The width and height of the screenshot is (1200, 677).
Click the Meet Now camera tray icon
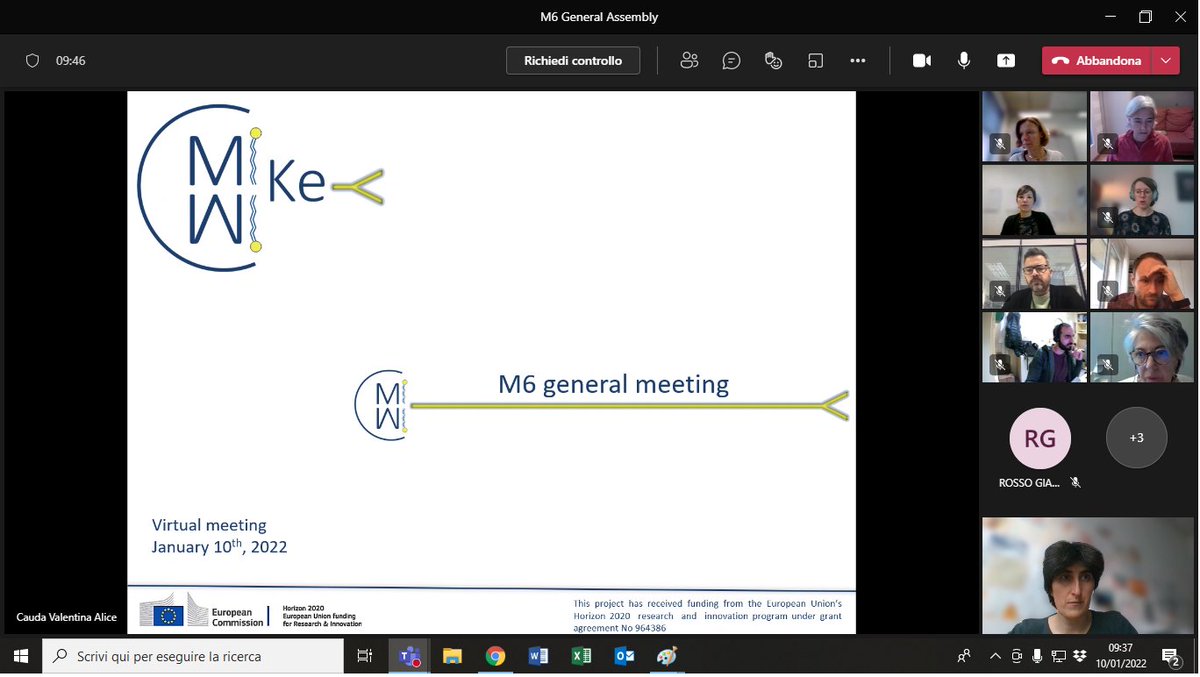coord(1017,656)
